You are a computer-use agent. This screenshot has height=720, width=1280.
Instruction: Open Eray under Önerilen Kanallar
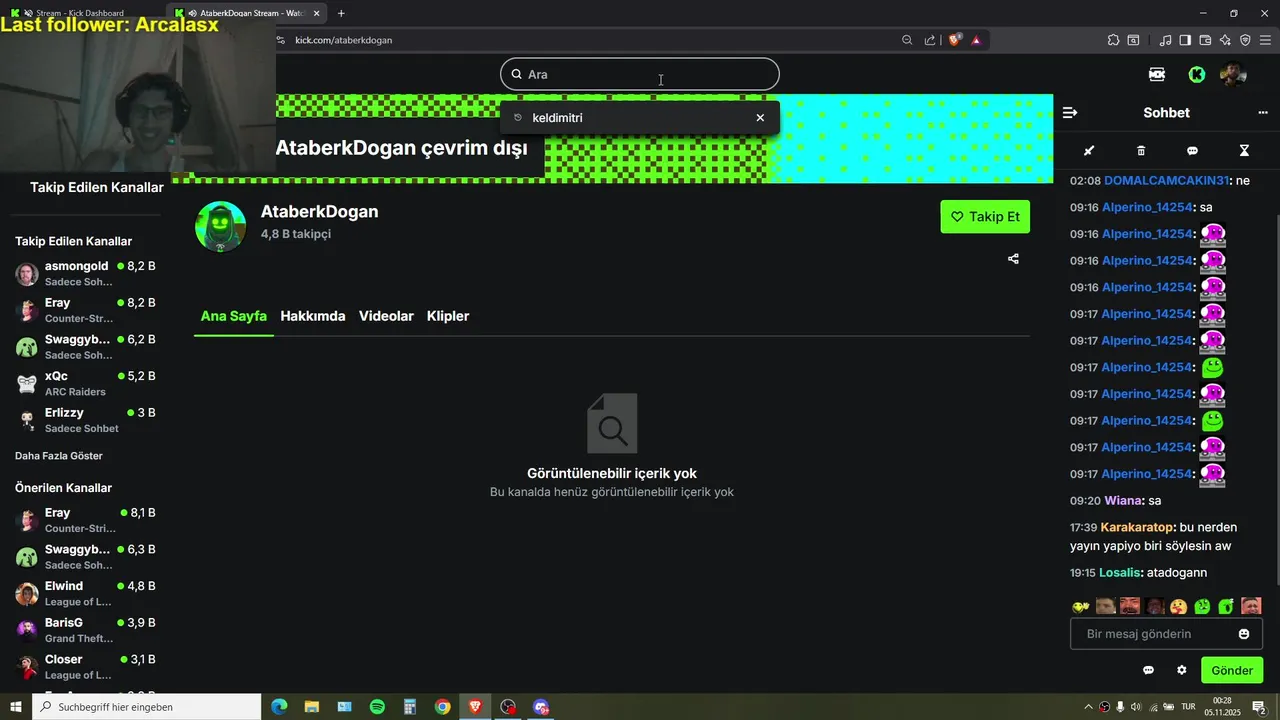pyautogui.click(x=86, y=520)
